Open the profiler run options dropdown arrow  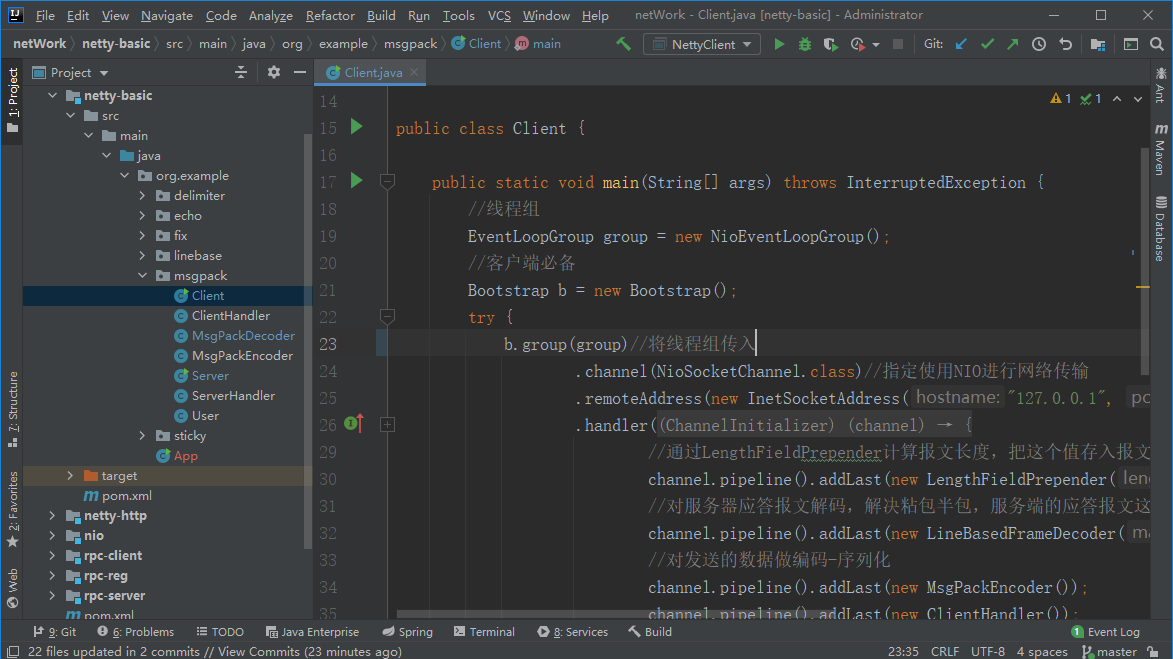point(876,45)
